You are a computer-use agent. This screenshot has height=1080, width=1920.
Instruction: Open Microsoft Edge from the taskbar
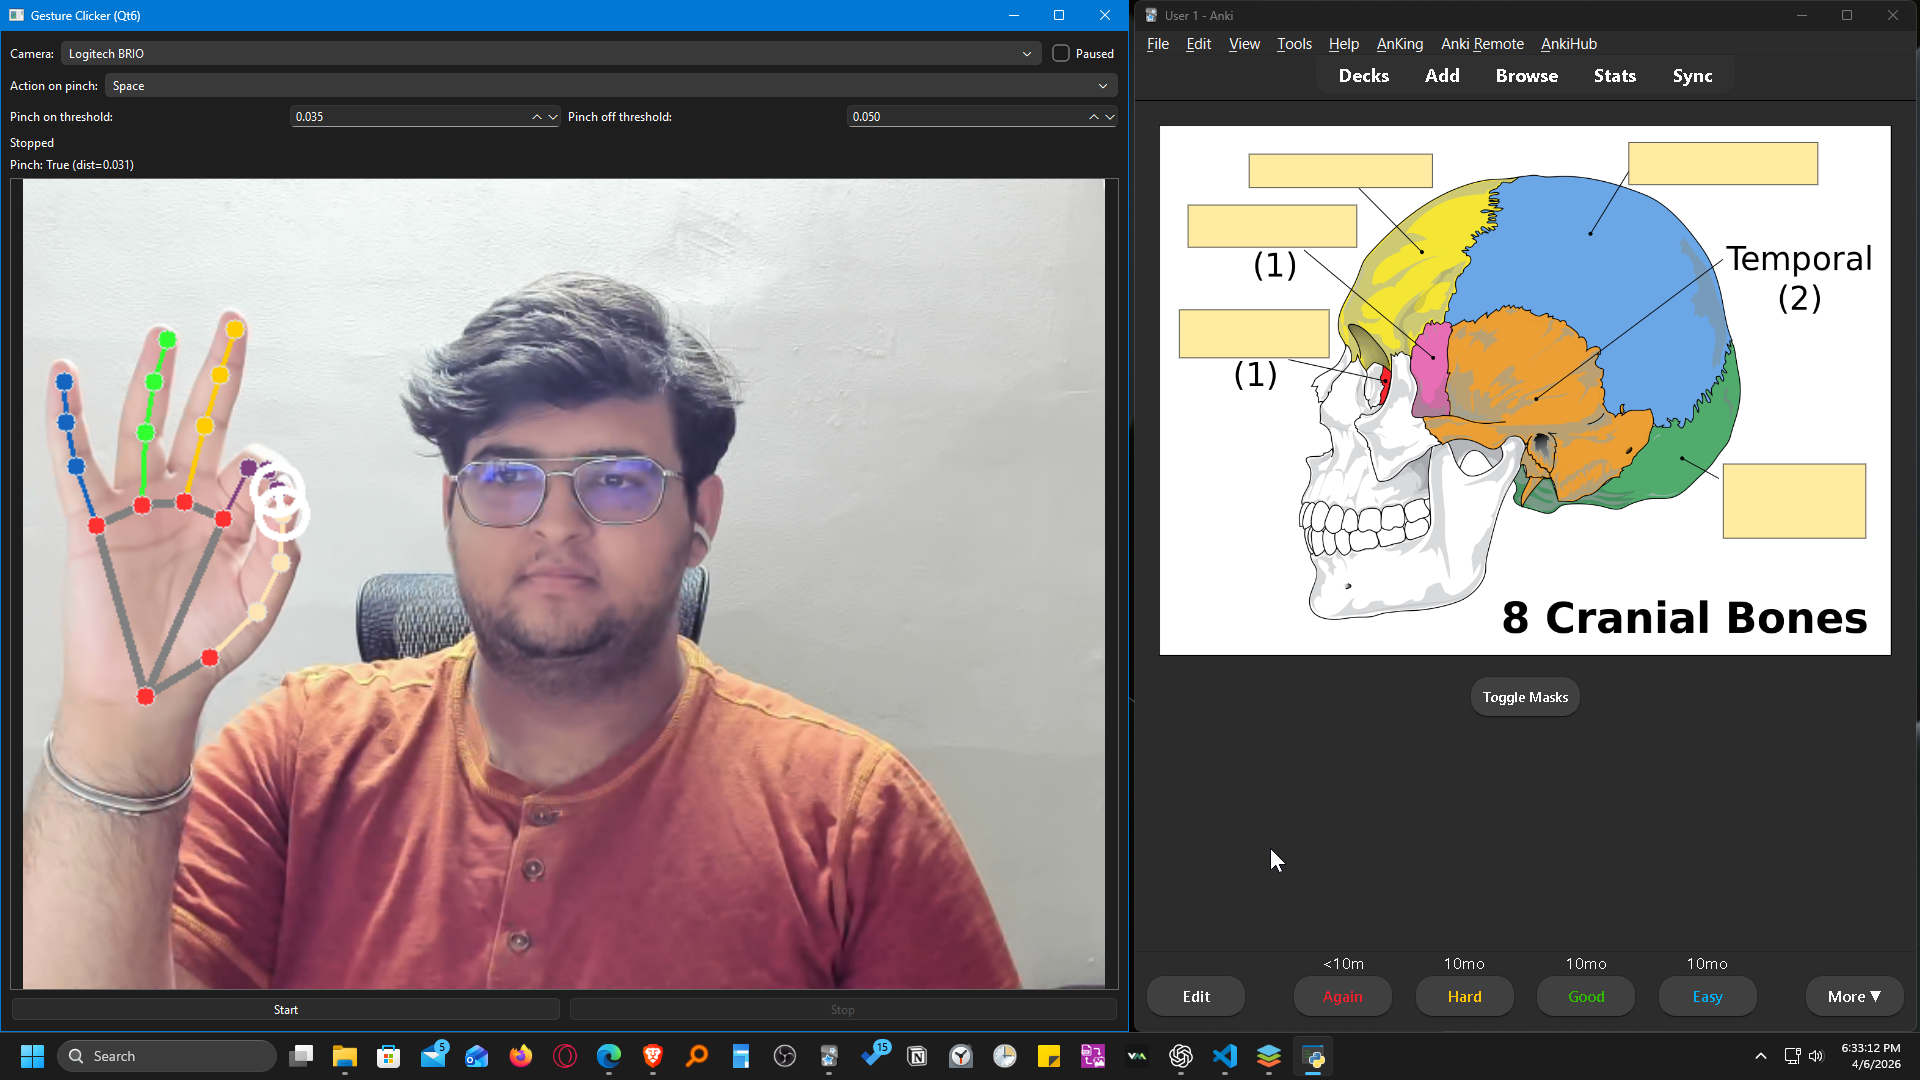[x=609, y=1056]
